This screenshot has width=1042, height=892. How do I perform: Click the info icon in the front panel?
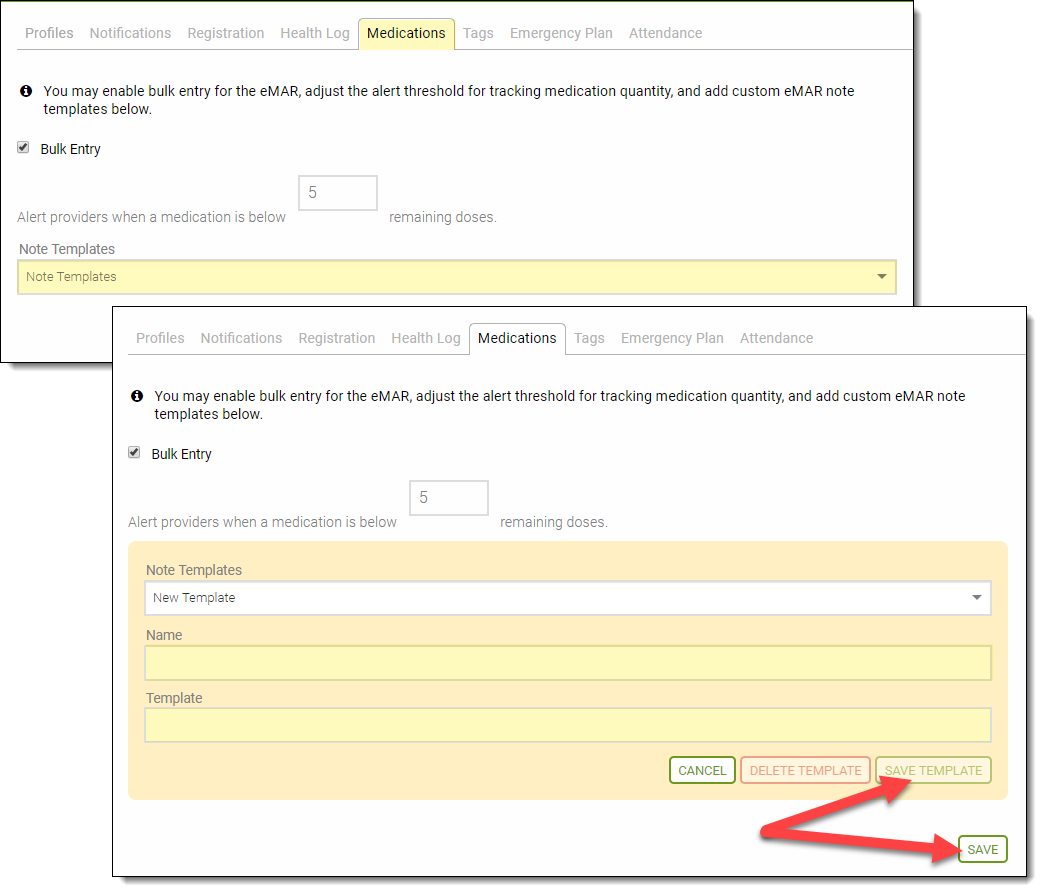point(137,396)
